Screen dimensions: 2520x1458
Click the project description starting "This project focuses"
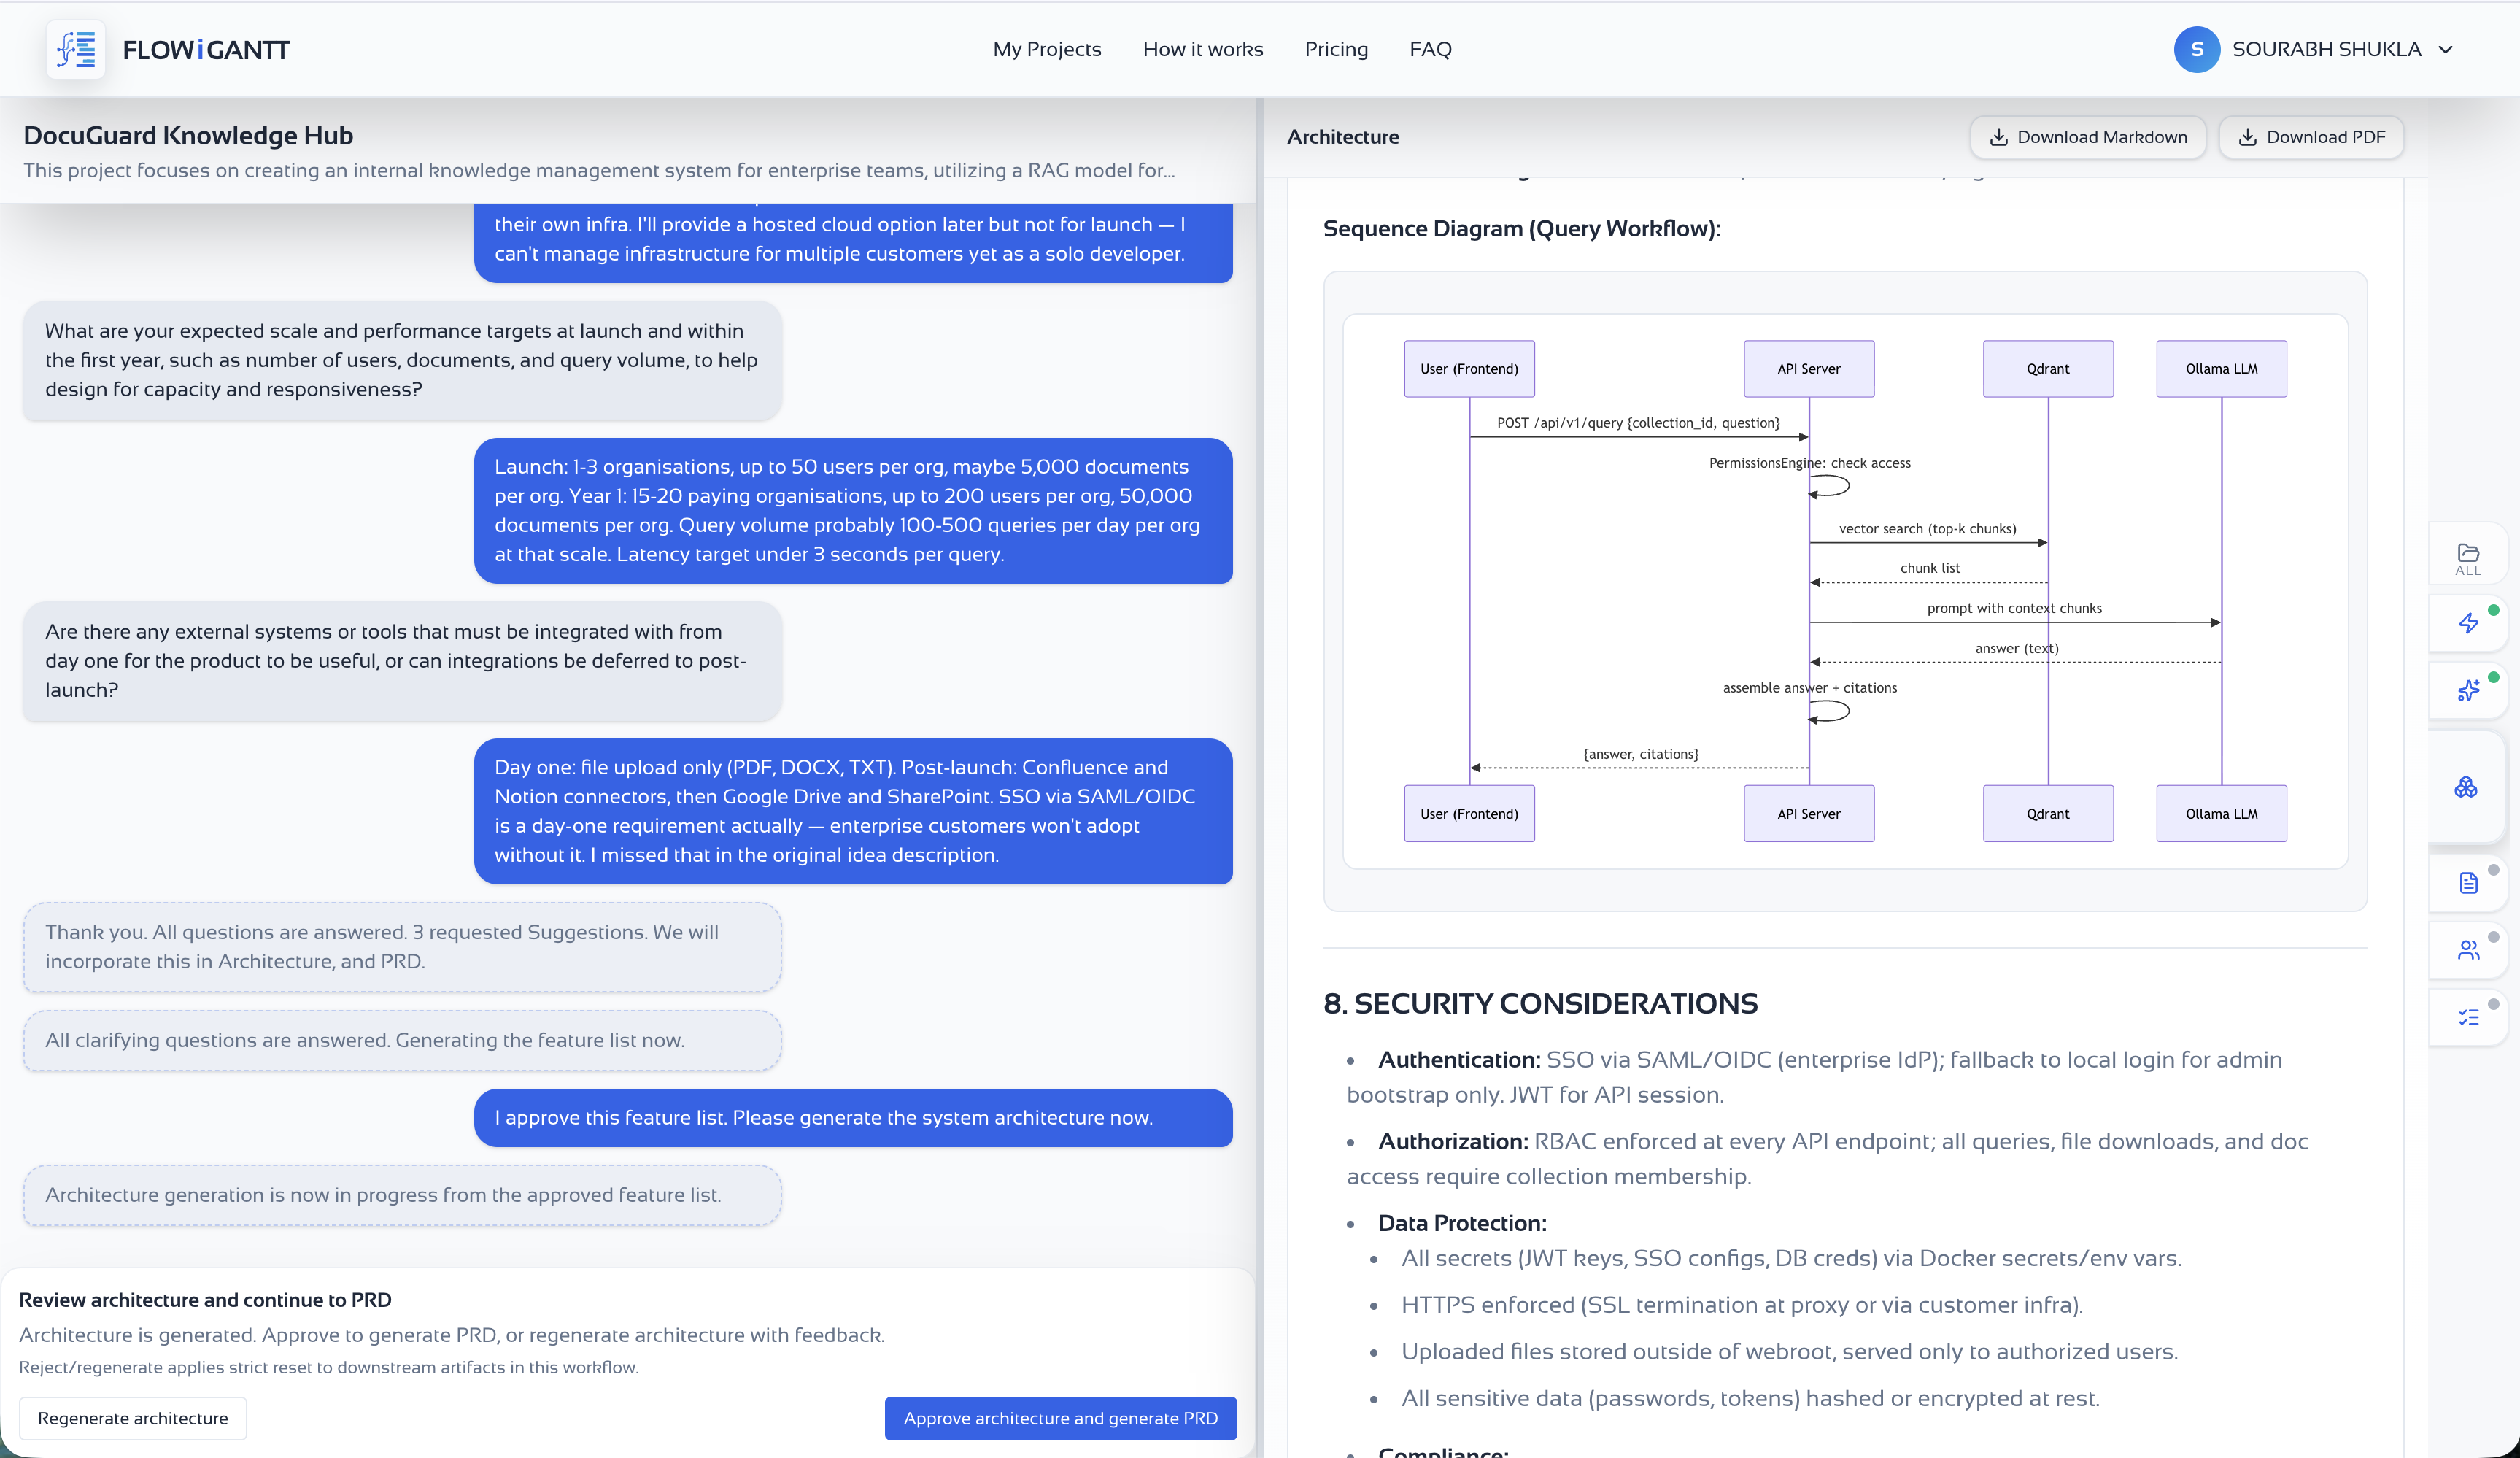click(599, 170)
